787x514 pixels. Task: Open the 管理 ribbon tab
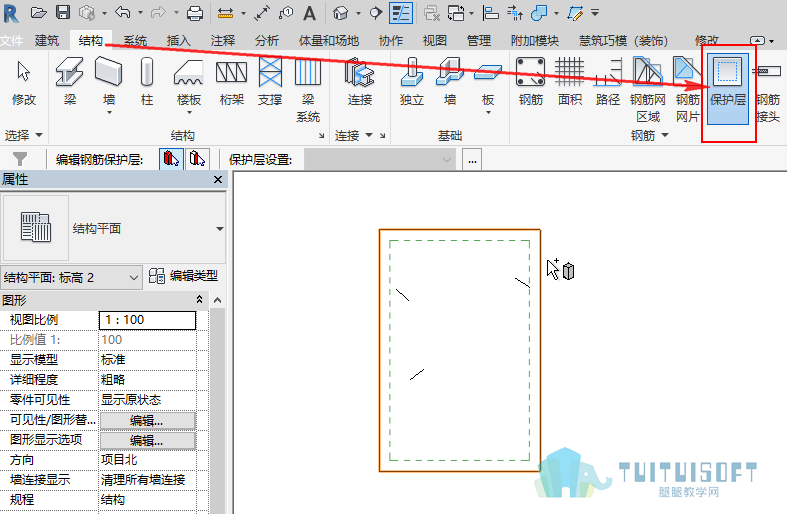coord(479,40)
